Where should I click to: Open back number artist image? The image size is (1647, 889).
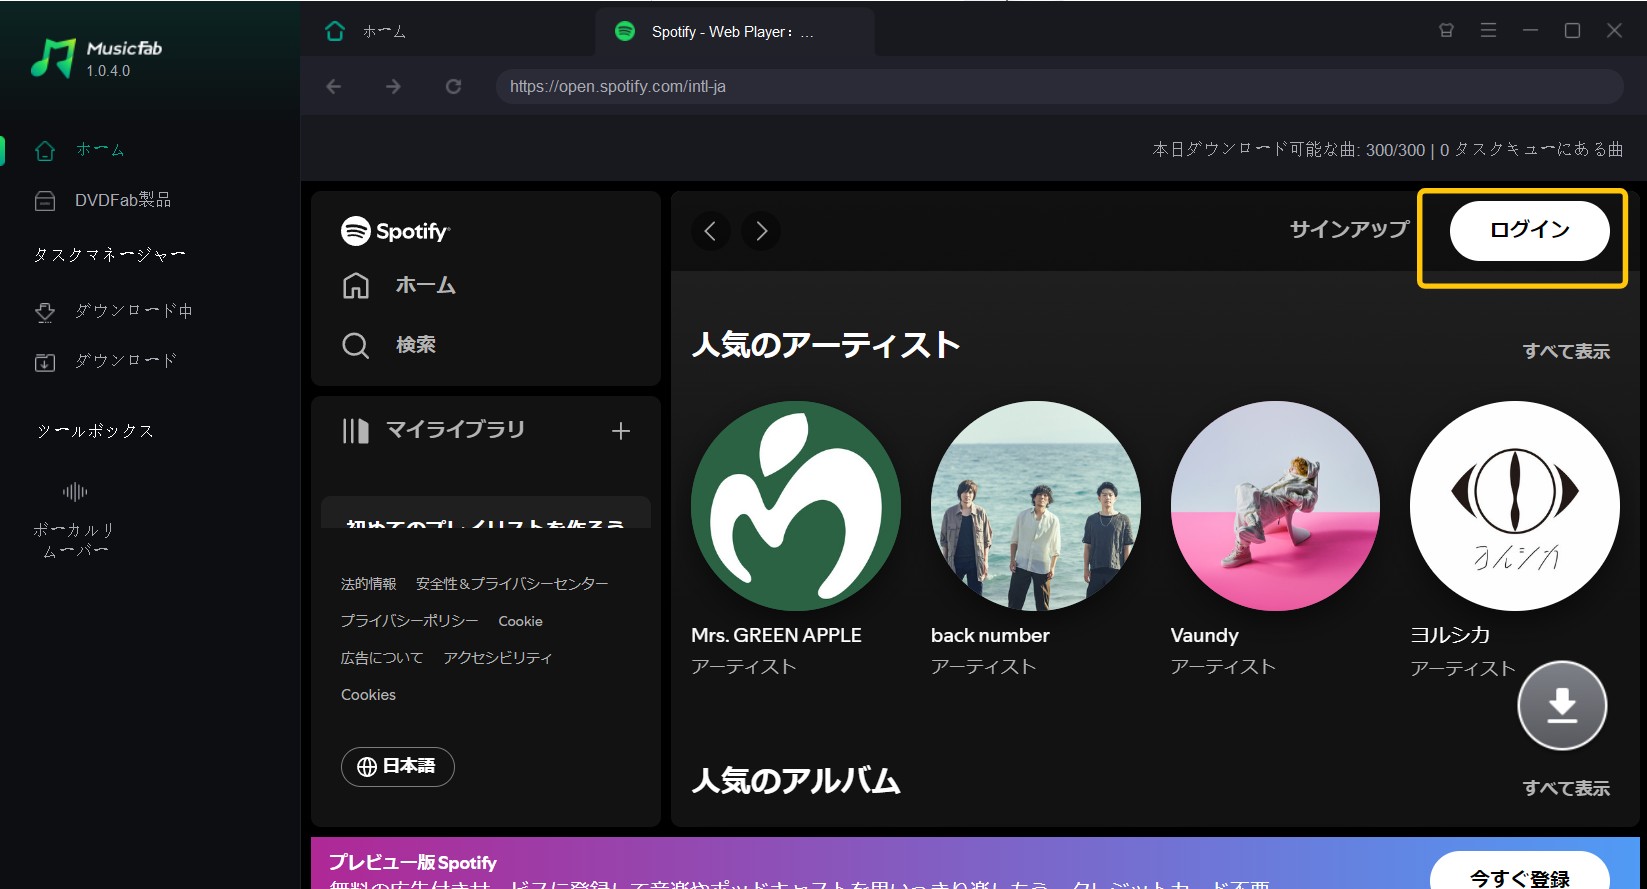coord(1036,506)
